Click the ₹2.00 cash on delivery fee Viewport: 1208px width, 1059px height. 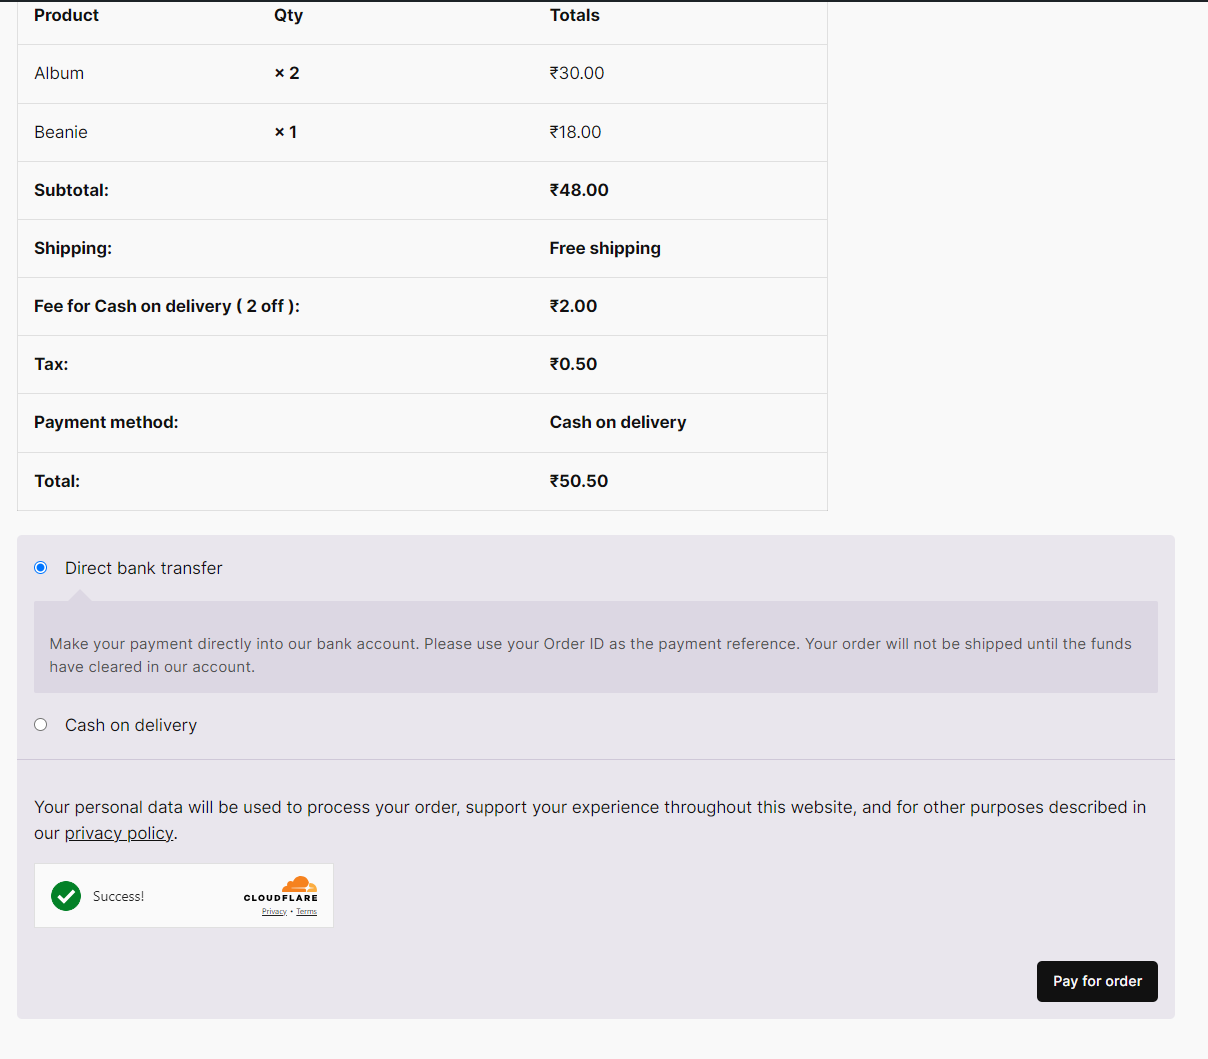tap(573, 306)
